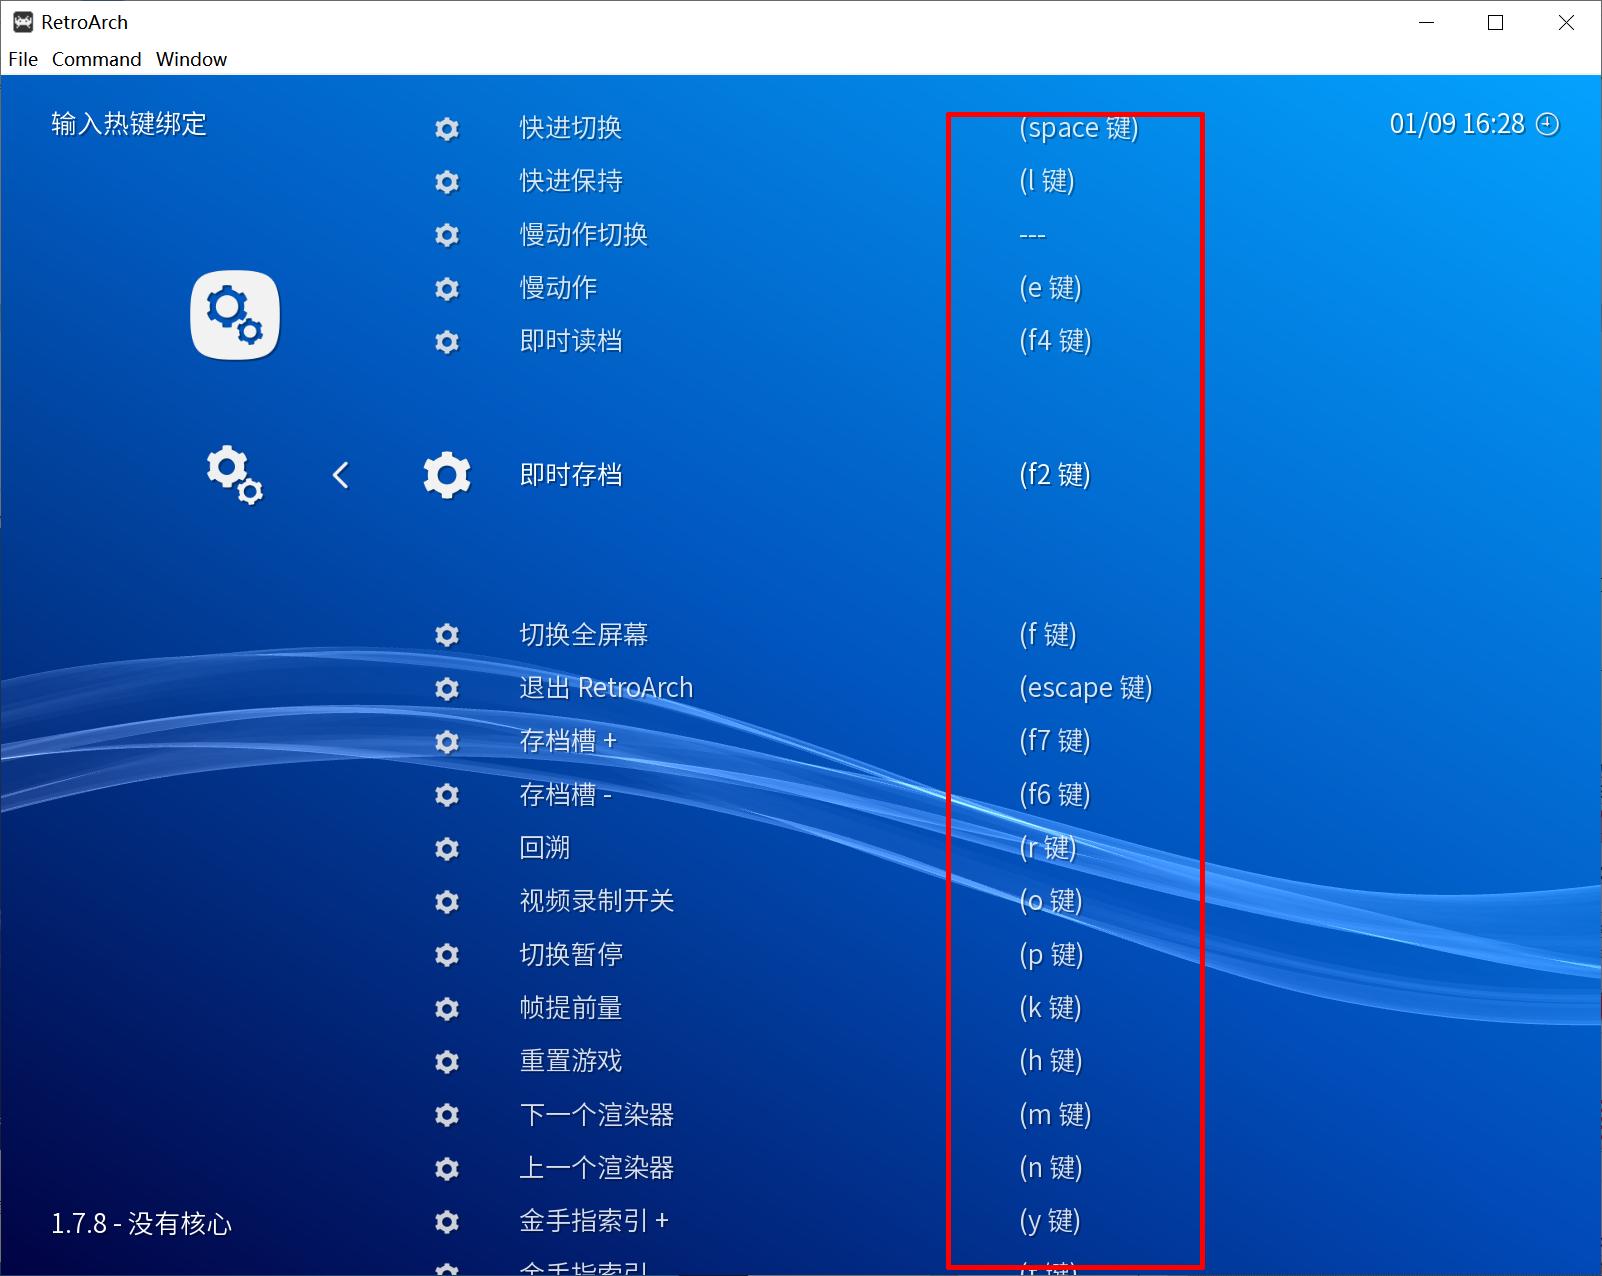1602x1276 pixels.
Task: Click the (escape 键) binding value
Action: 1086,688
